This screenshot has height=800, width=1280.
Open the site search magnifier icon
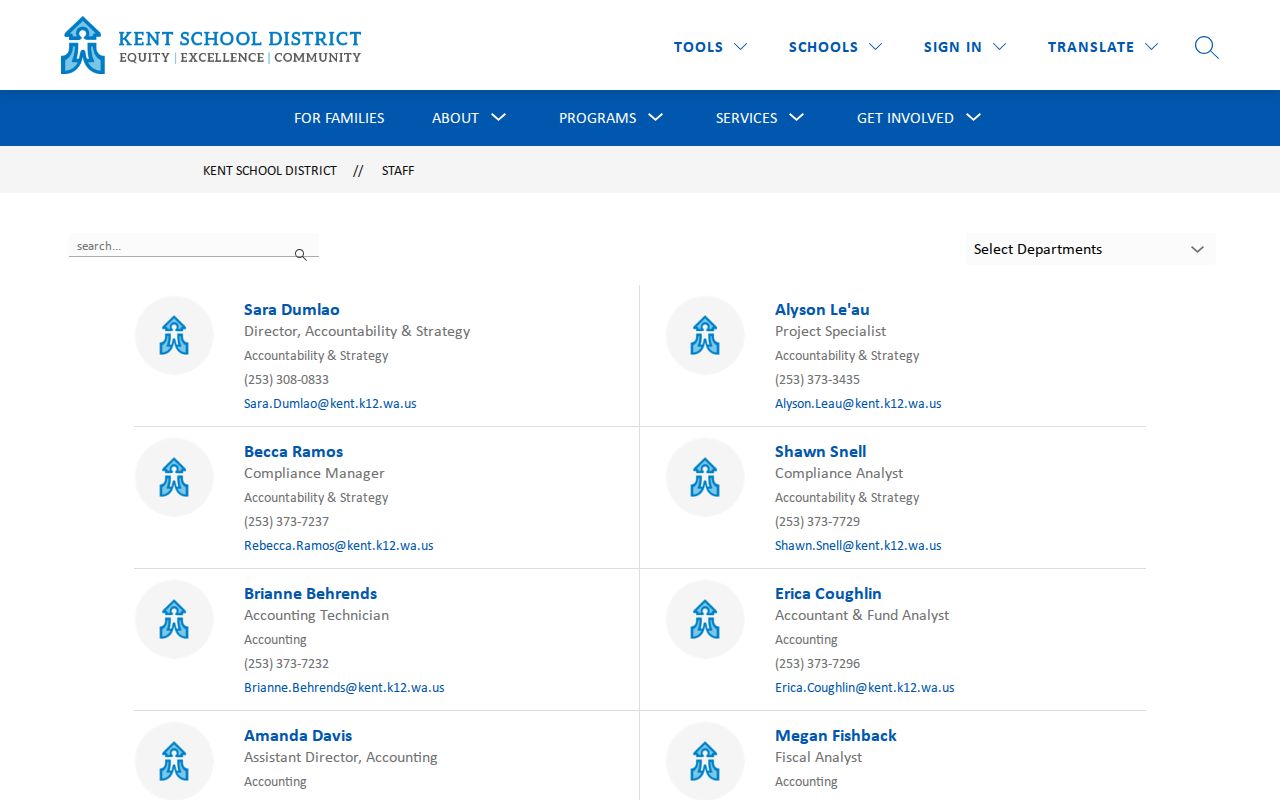pyautogui.click(x=1207, y=47)
